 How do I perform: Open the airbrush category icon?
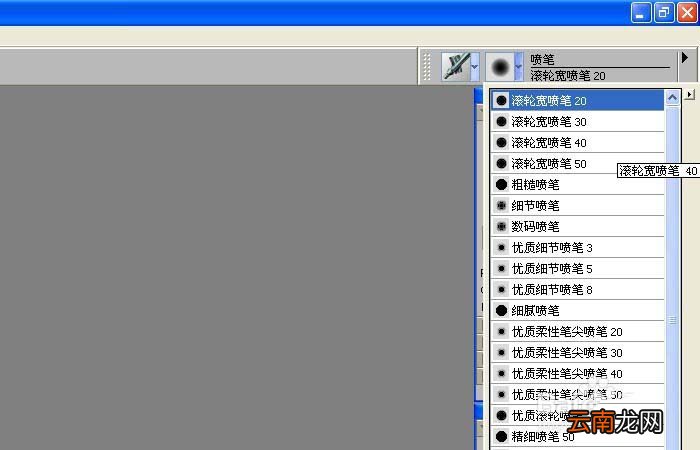(455, 67)
